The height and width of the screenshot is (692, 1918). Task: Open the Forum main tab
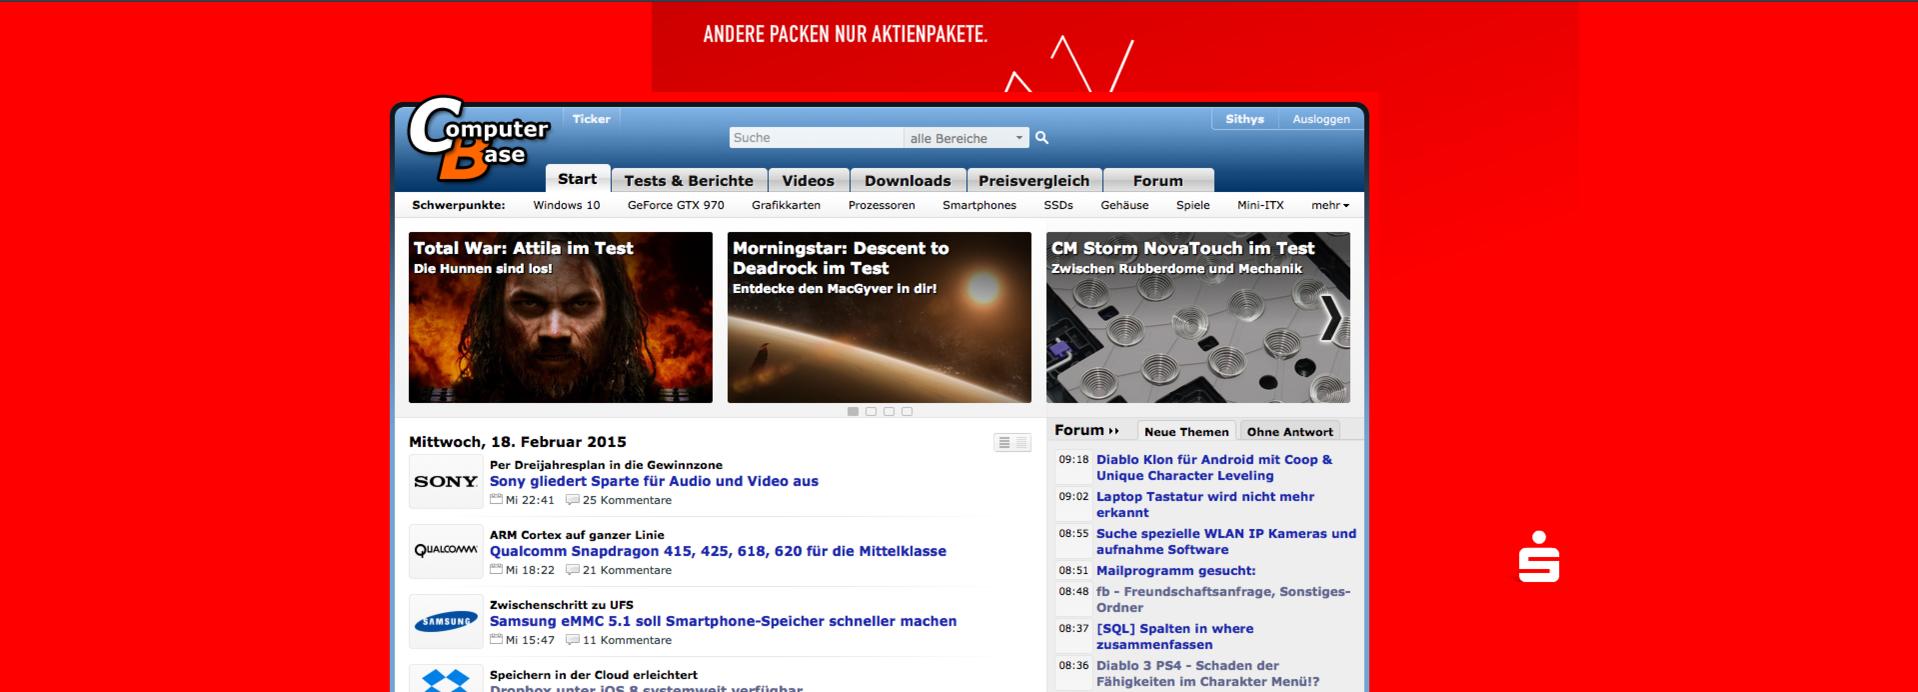[1158, 180]
